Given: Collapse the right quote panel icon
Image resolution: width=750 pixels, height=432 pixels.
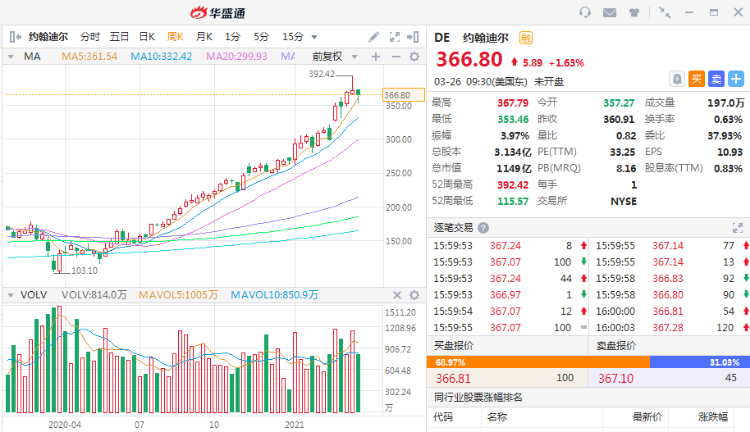Looking at the screenshot, I should (413, 37).
